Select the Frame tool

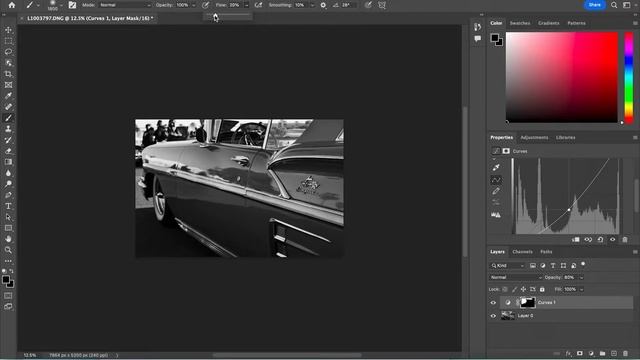[x=8, y=85]
